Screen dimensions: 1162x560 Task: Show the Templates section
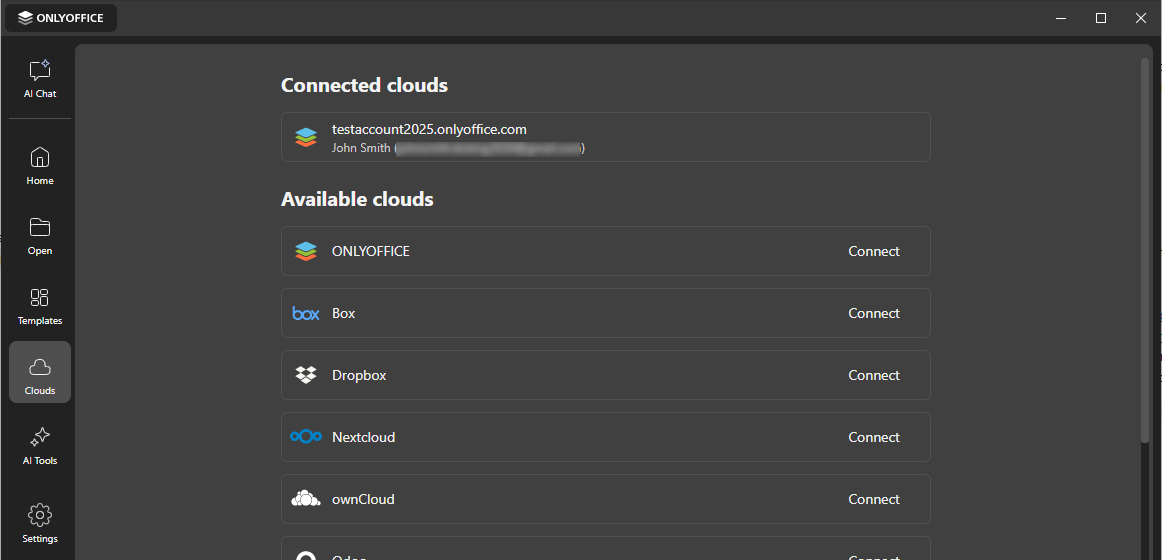click(x=40, y=307)
